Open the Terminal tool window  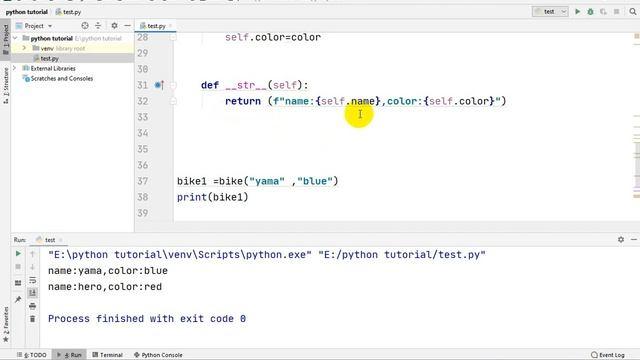tap(107, 355)
